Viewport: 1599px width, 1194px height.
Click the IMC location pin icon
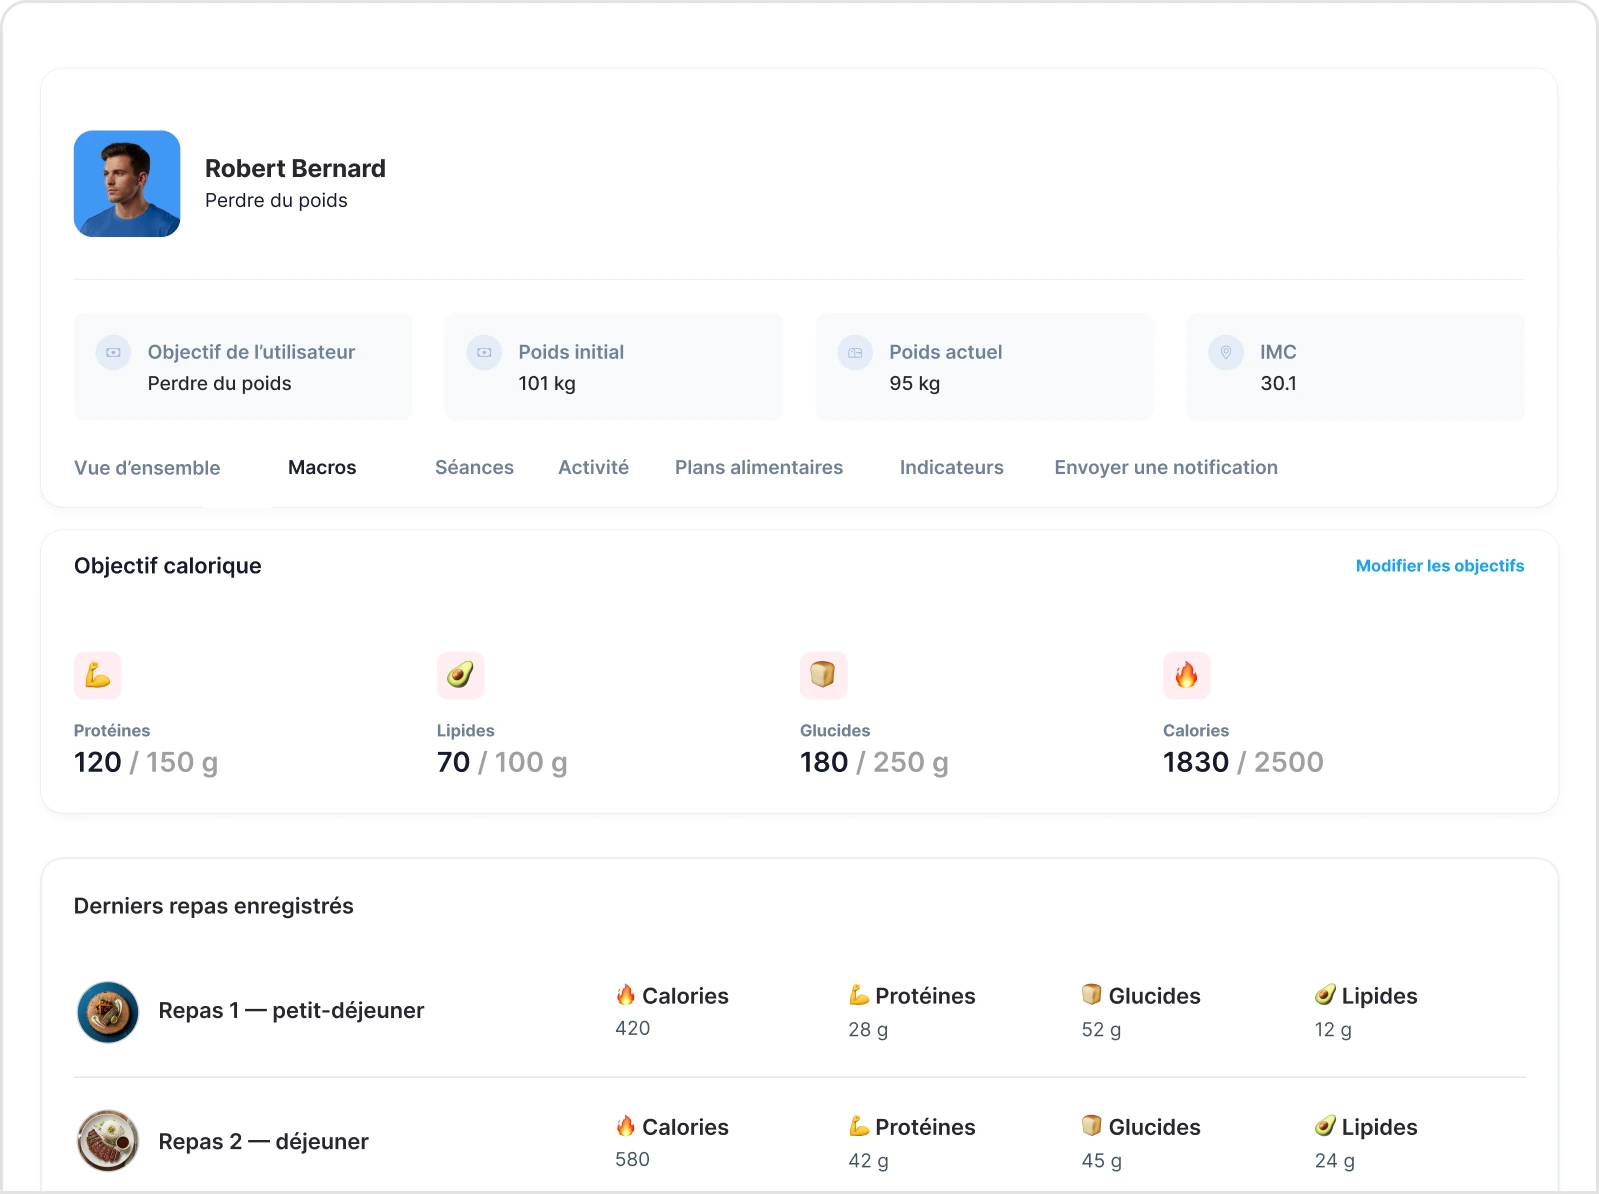point(1226,352)
